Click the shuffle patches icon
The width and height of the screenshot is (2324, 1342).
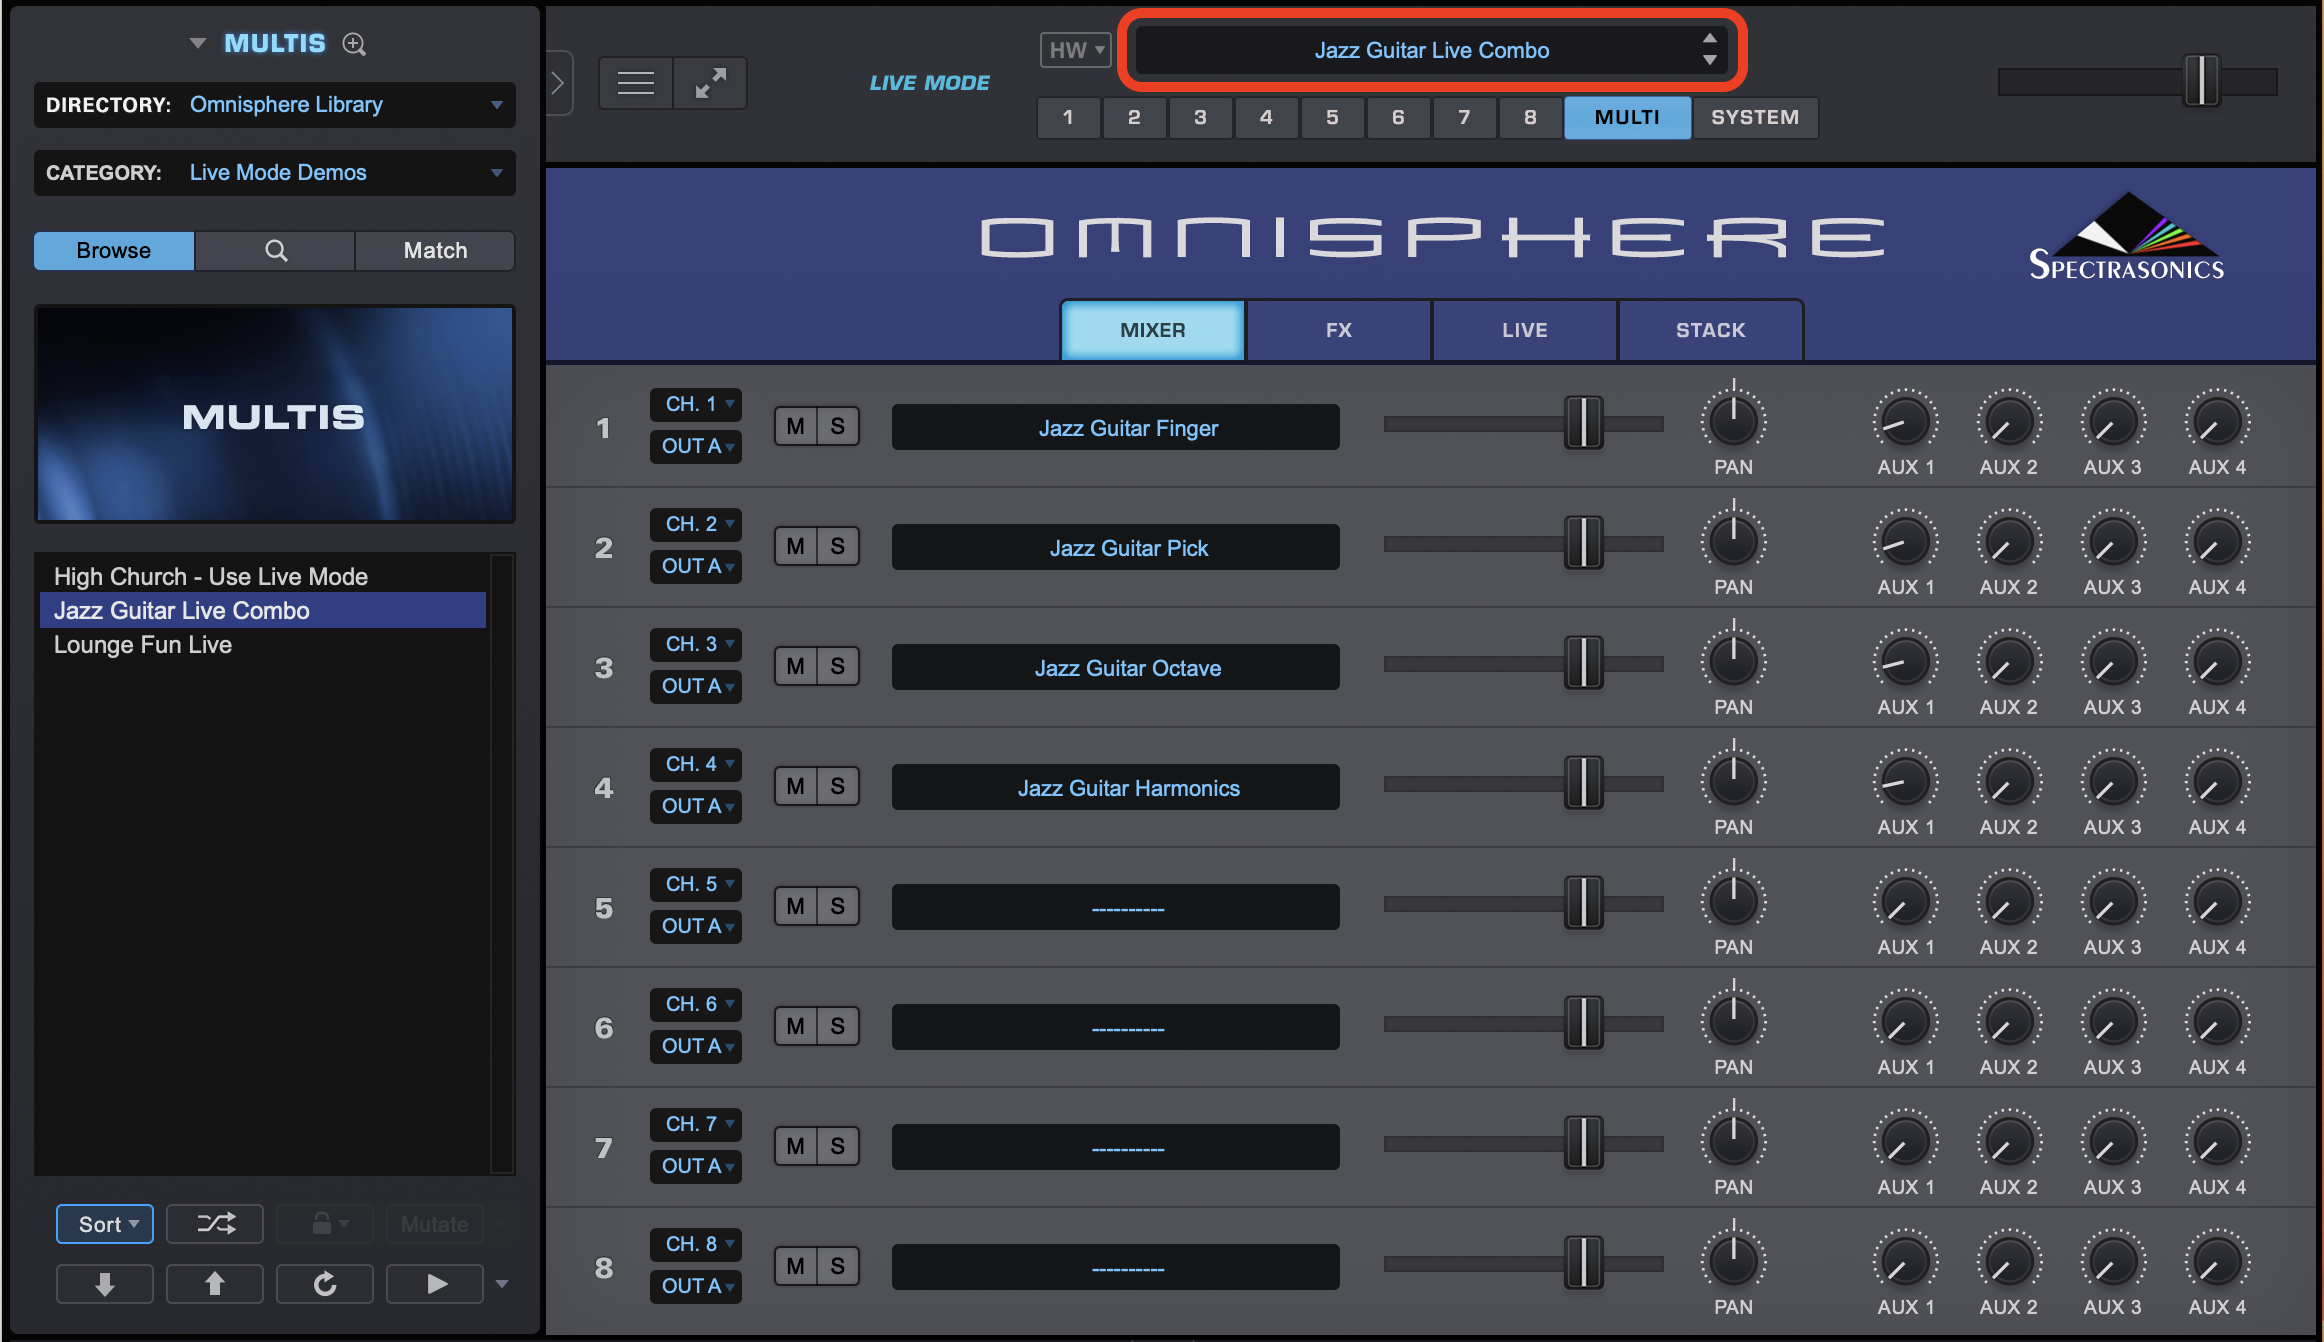(x=215, y=1224)
